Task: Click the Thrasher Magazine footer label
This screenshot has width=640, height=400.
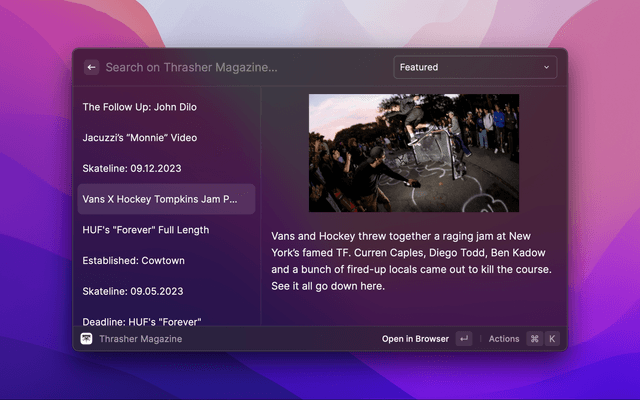Action: tap(140, 339)
